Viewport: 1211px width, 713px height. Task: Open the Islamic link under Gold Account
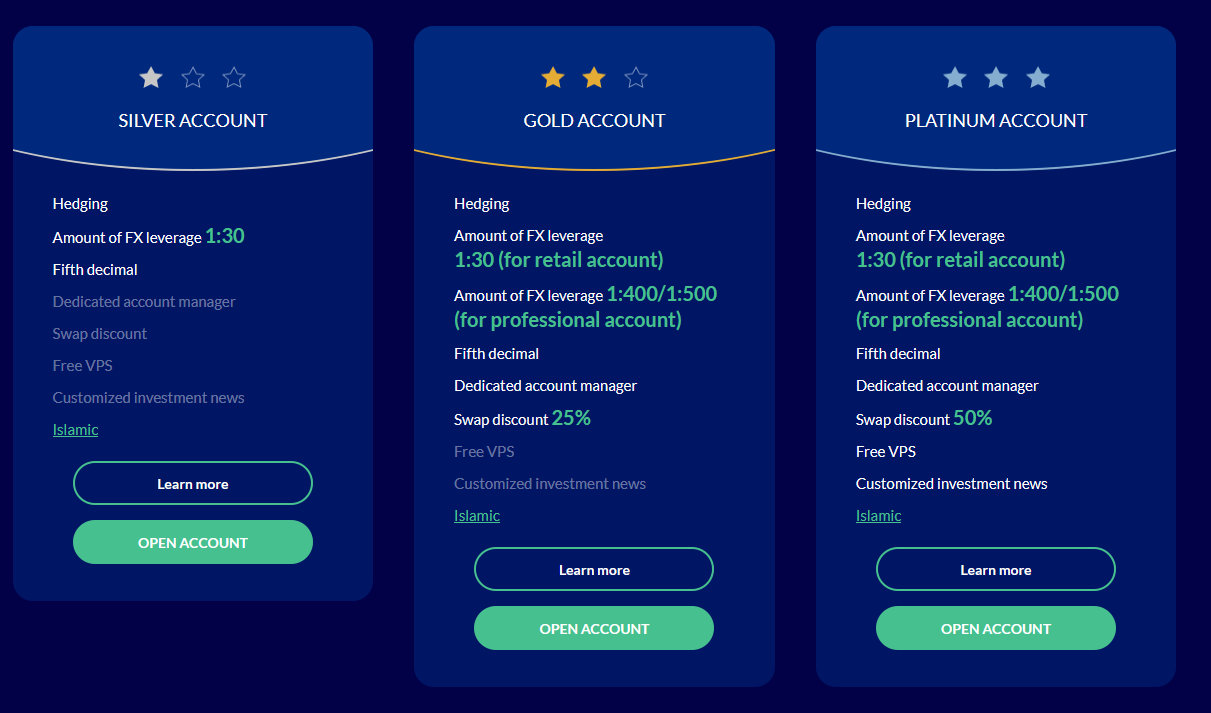(477, 516)
